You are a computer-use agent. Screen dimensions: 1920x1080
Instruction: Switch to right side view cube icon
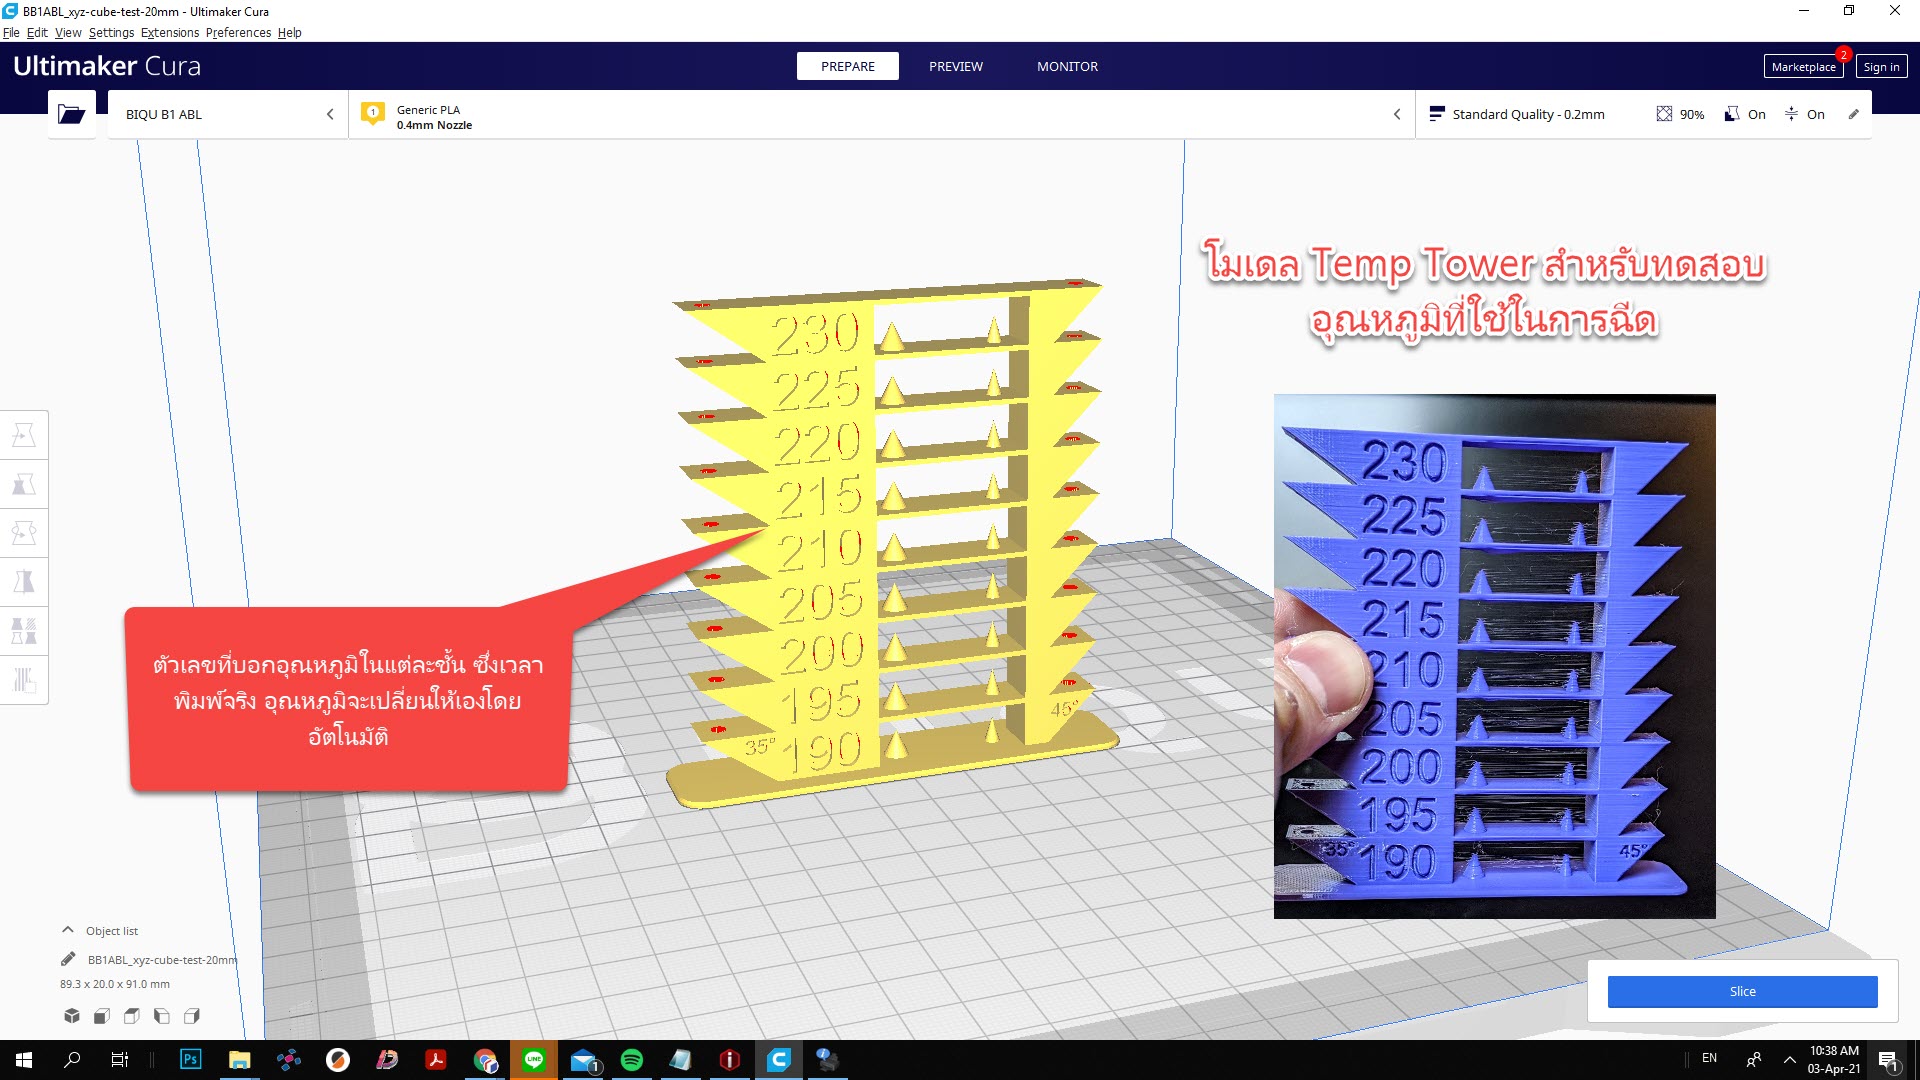[192, 1016]
